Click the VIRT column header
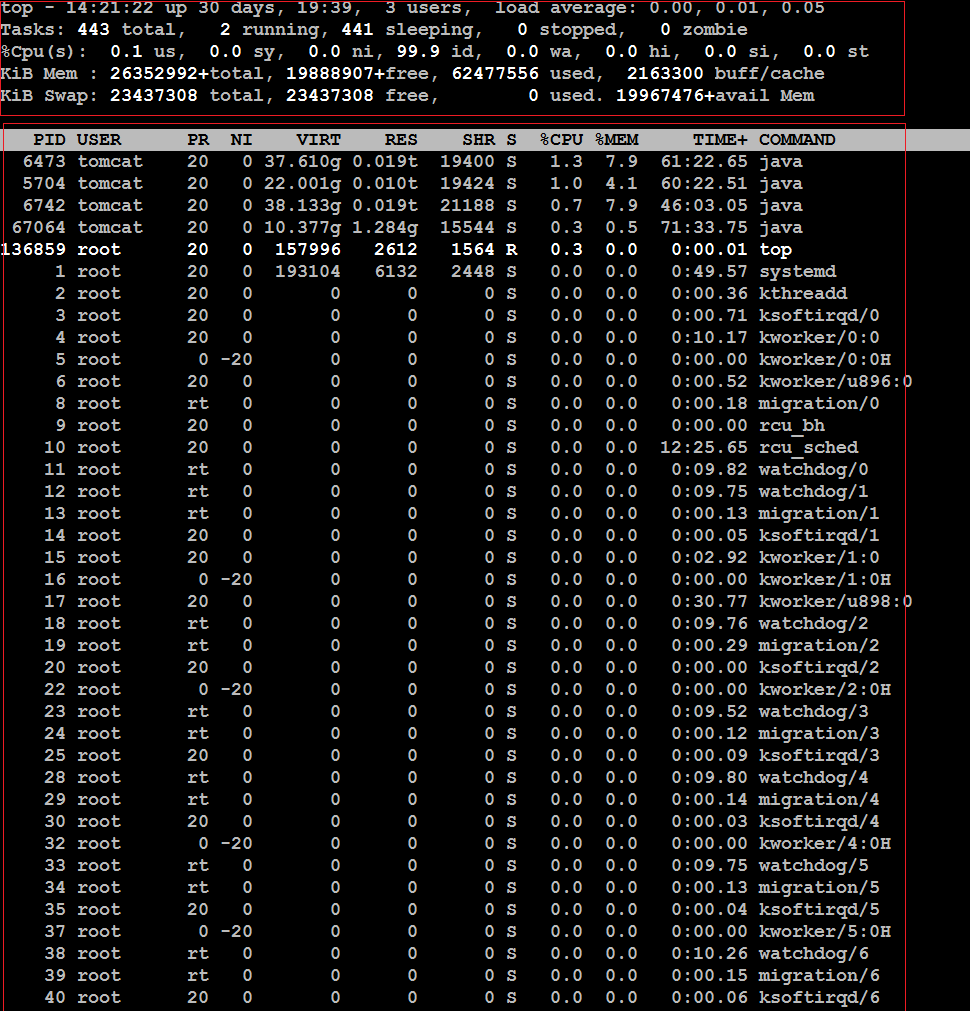This screenshot has width=970, height=1011. tap(319, 139)
